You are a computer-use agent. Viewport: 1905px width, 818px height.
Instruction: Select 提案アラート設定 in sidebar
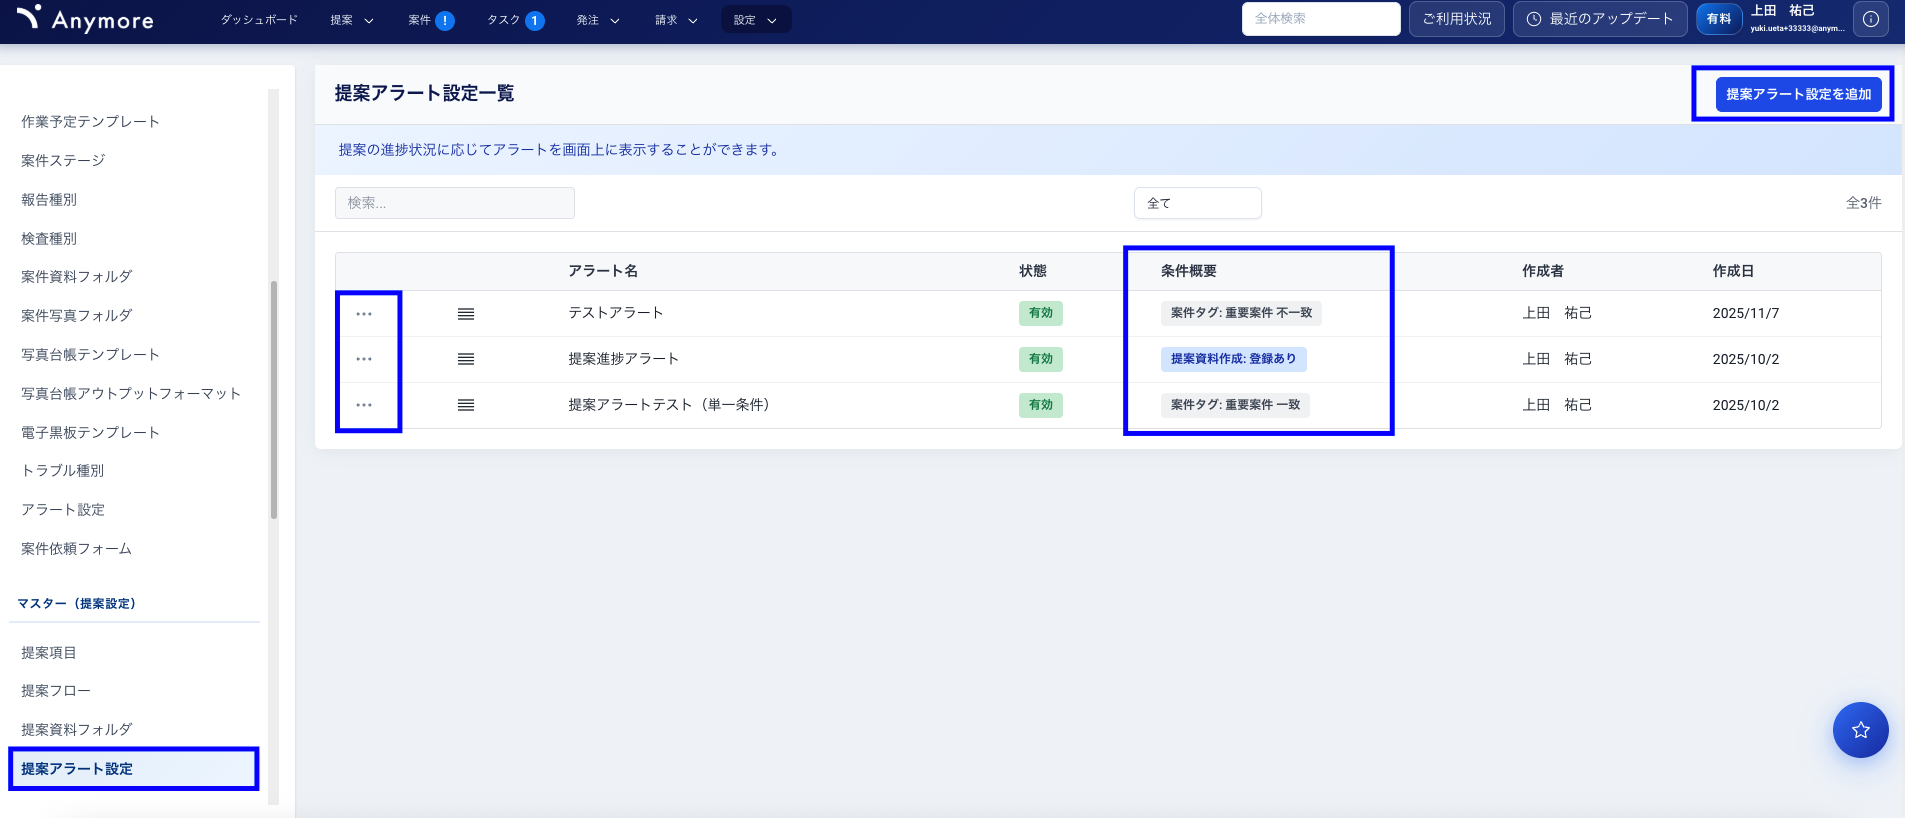[x=134, y=769]
